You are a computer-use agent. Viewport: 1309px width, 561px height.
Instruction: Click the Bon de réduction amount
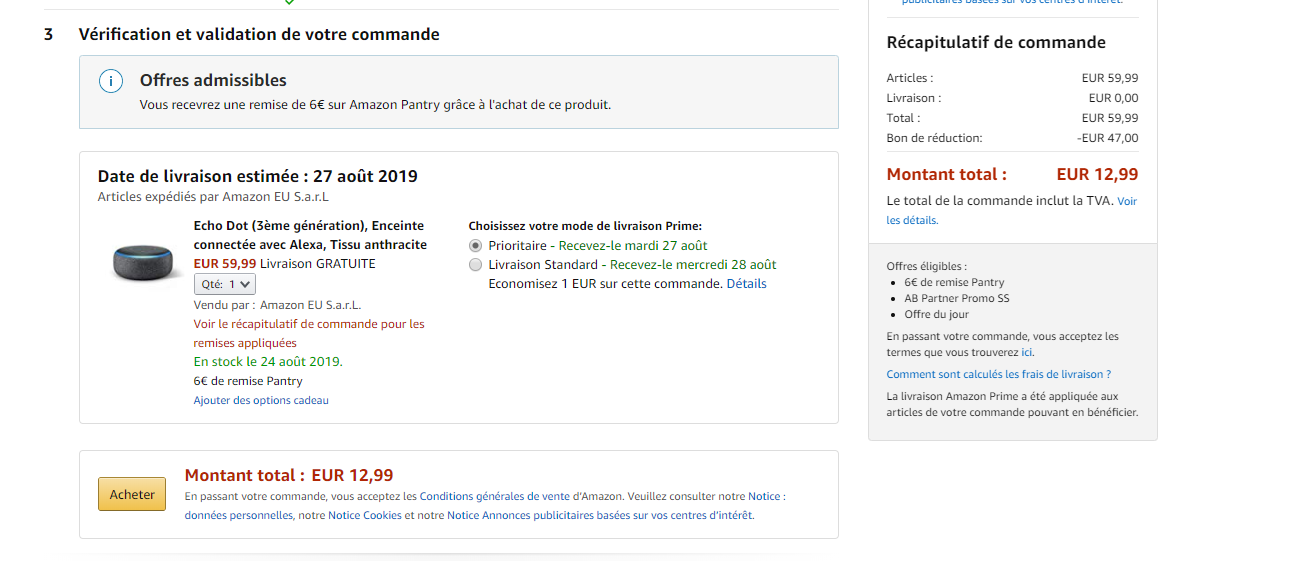point(1108,138)
